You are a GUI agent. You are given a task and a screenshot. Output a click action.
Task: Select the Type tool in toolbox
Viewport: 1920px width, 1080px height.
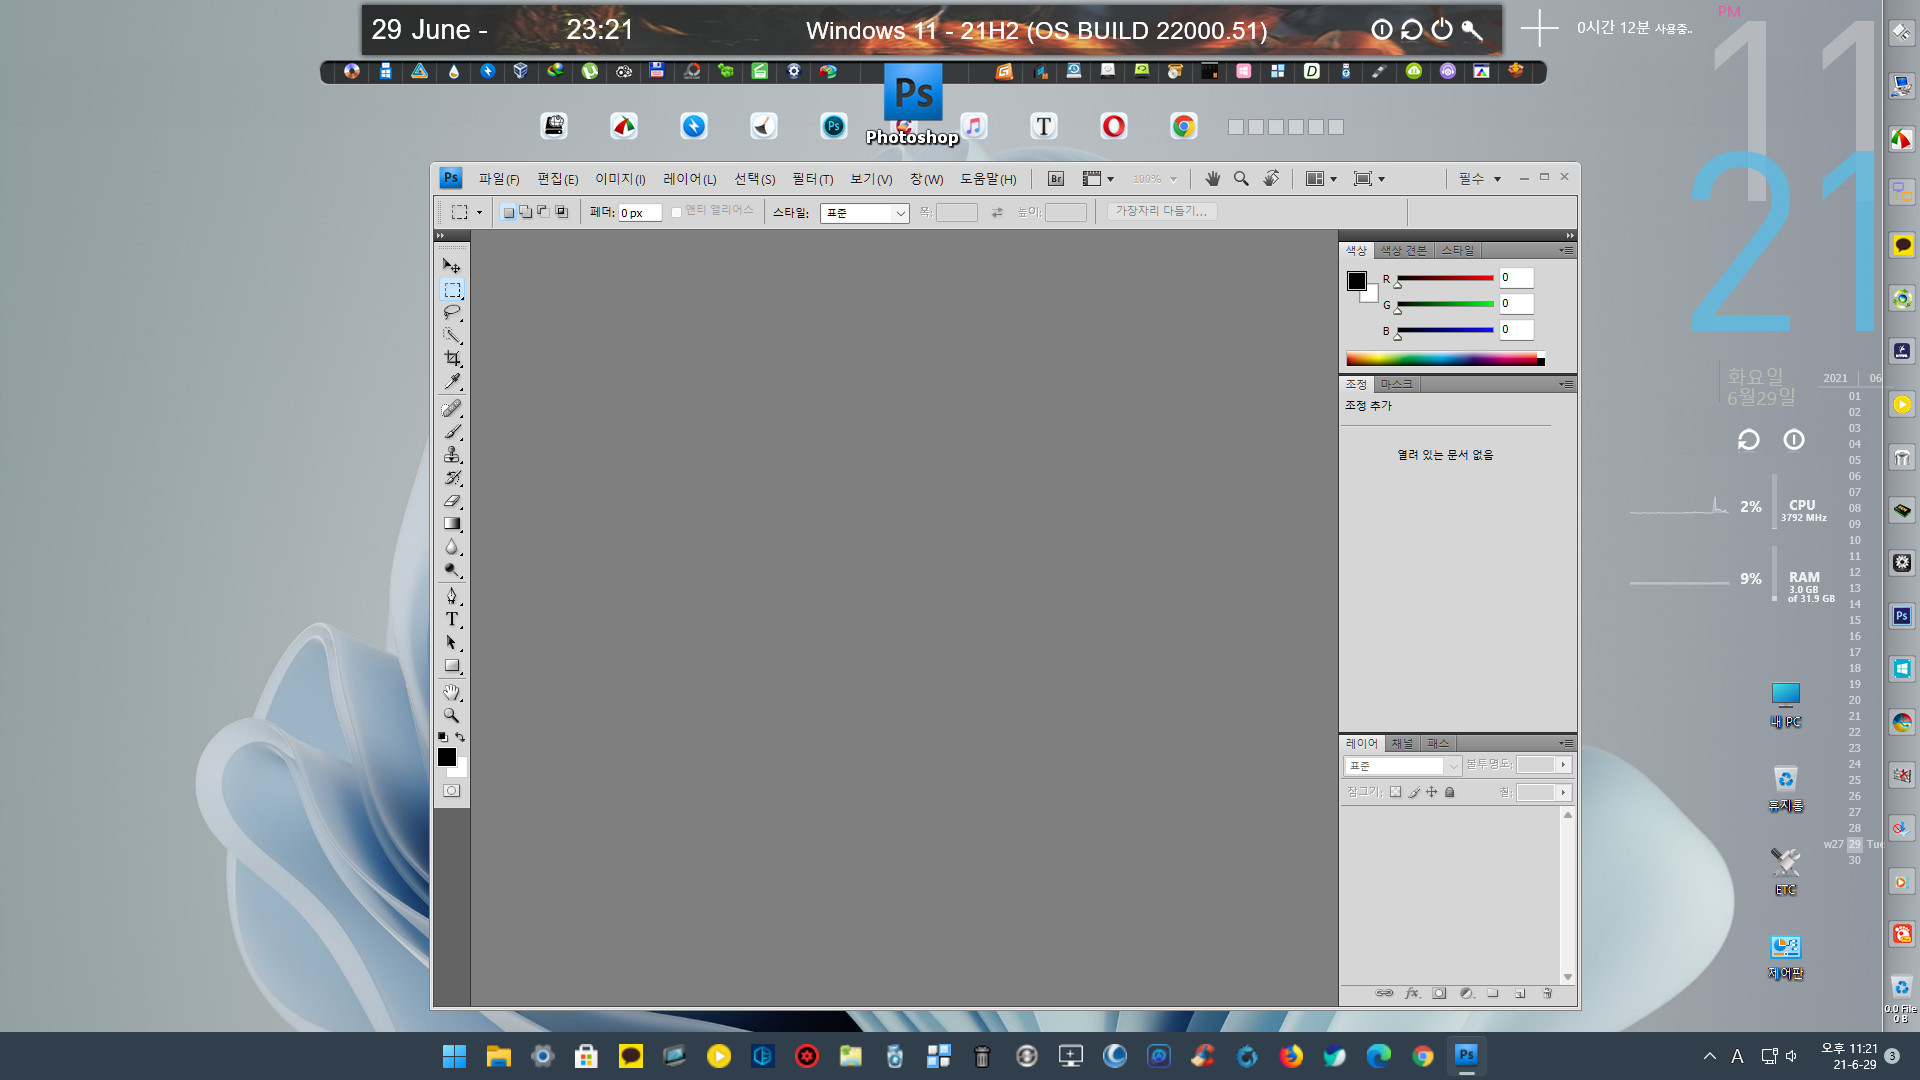pyautogui.click(x=452, y=619)
